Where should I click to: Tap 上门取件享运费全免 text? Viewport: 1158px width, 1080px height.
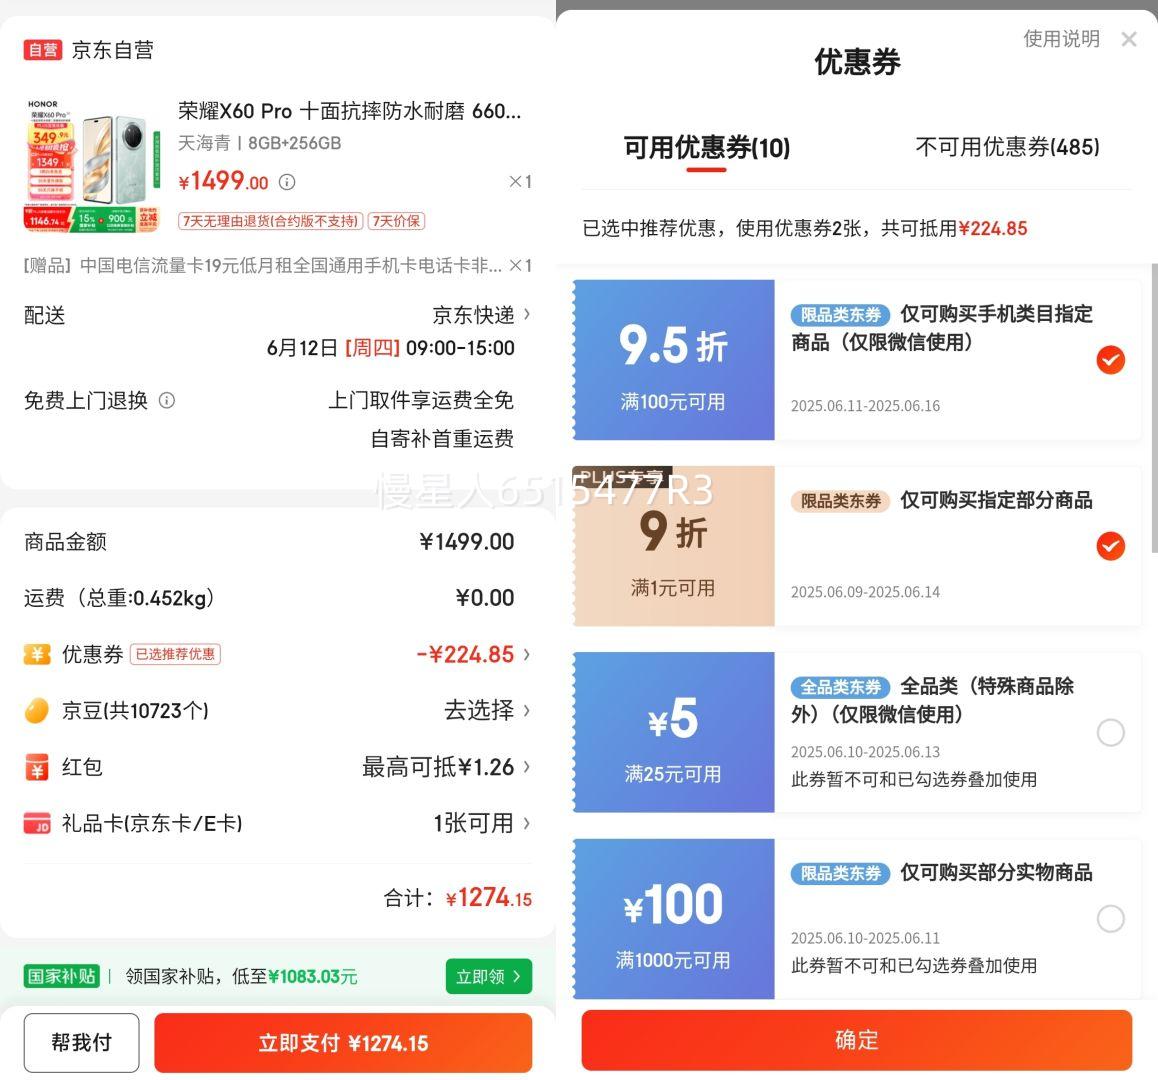tap(421, 400)
